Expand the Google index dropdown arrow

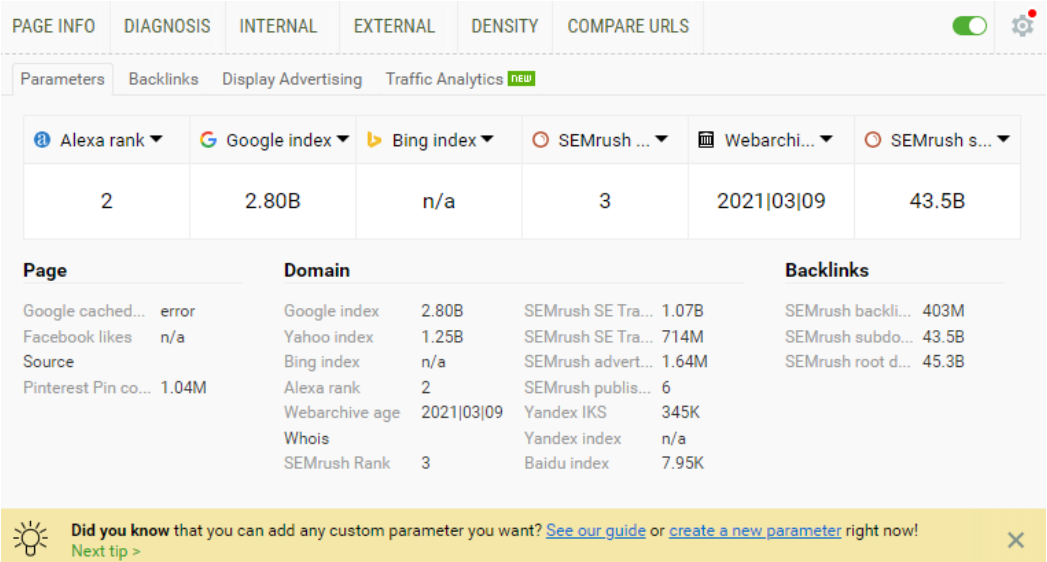[x=343, y=139]
